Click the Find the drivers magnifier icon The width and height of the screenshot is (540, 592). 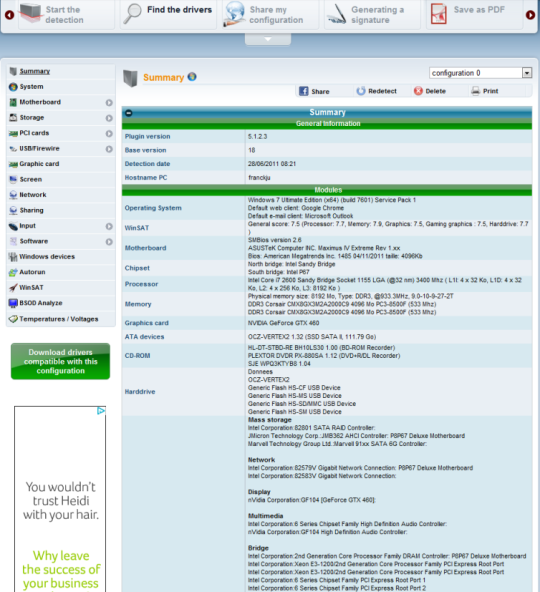(x=133, y=14)
